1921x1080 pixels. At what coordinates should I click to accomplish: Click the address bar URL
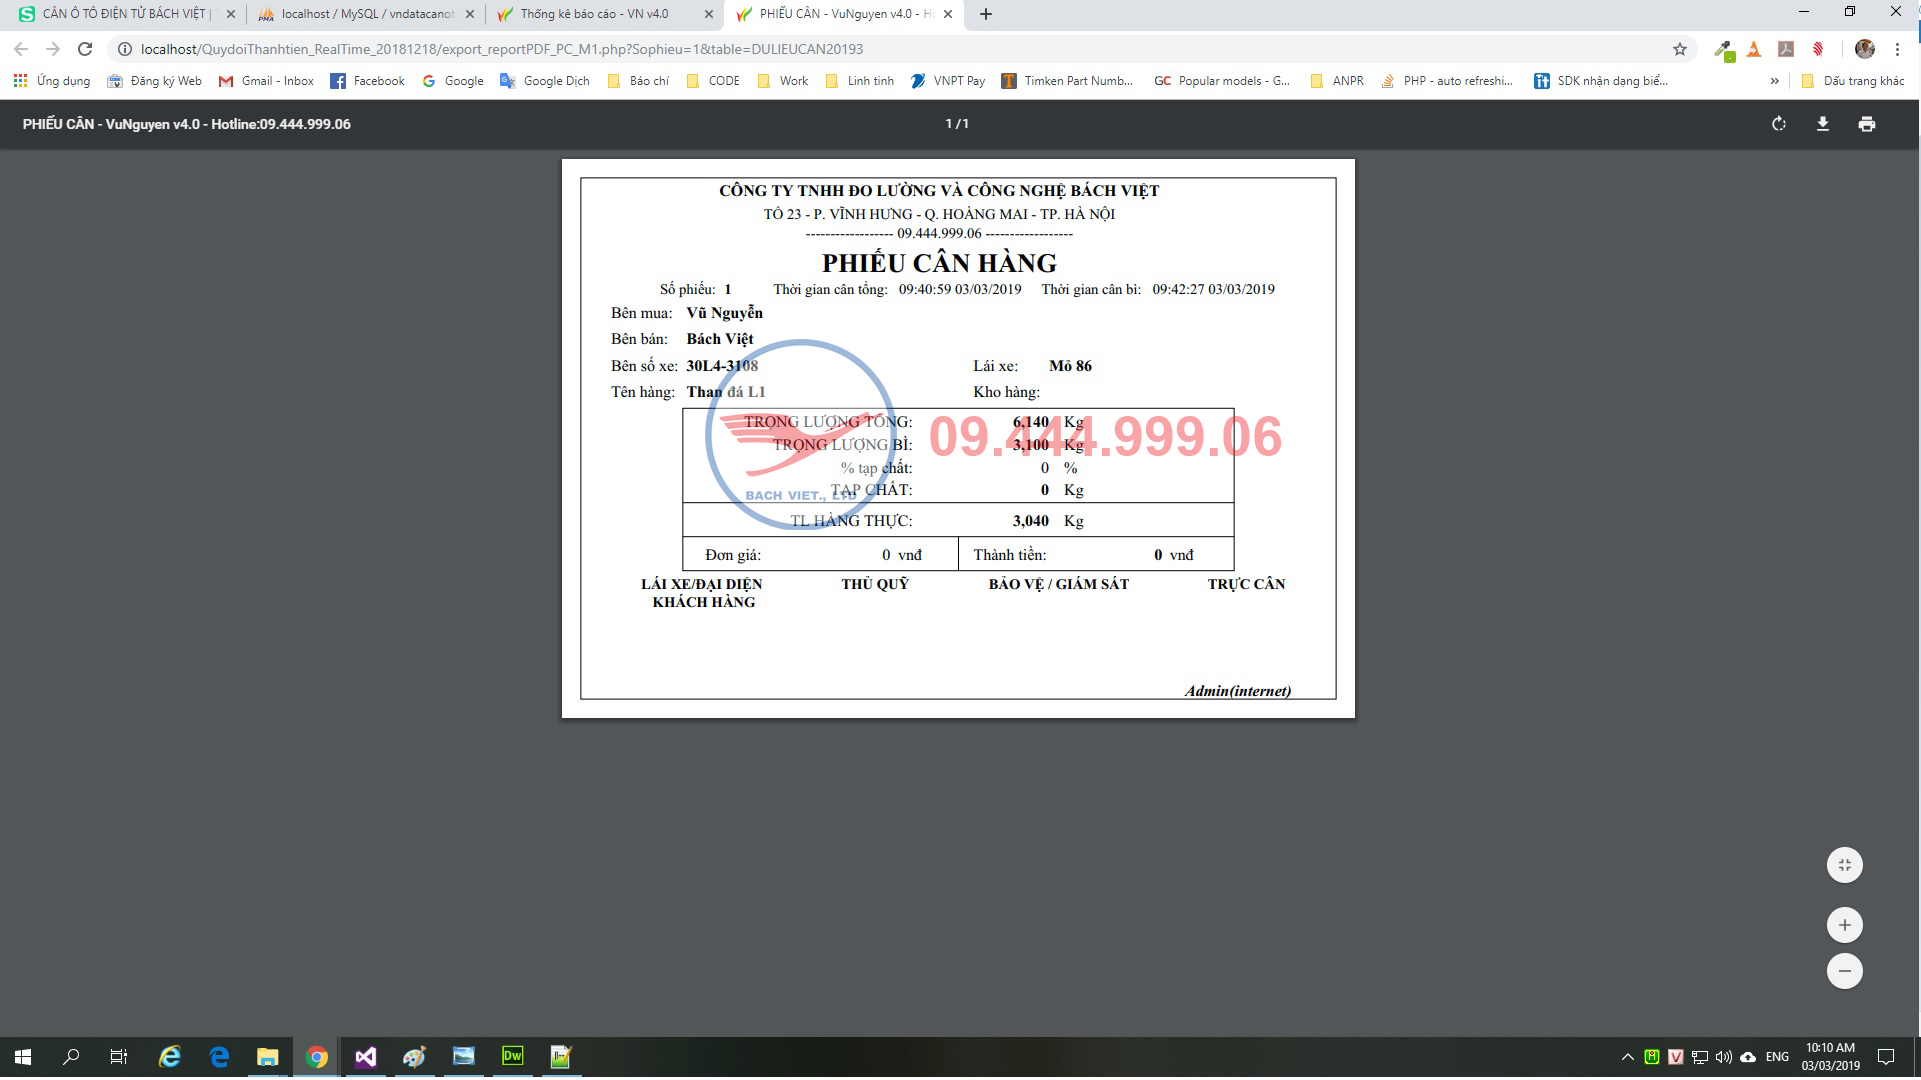(500, 49)
